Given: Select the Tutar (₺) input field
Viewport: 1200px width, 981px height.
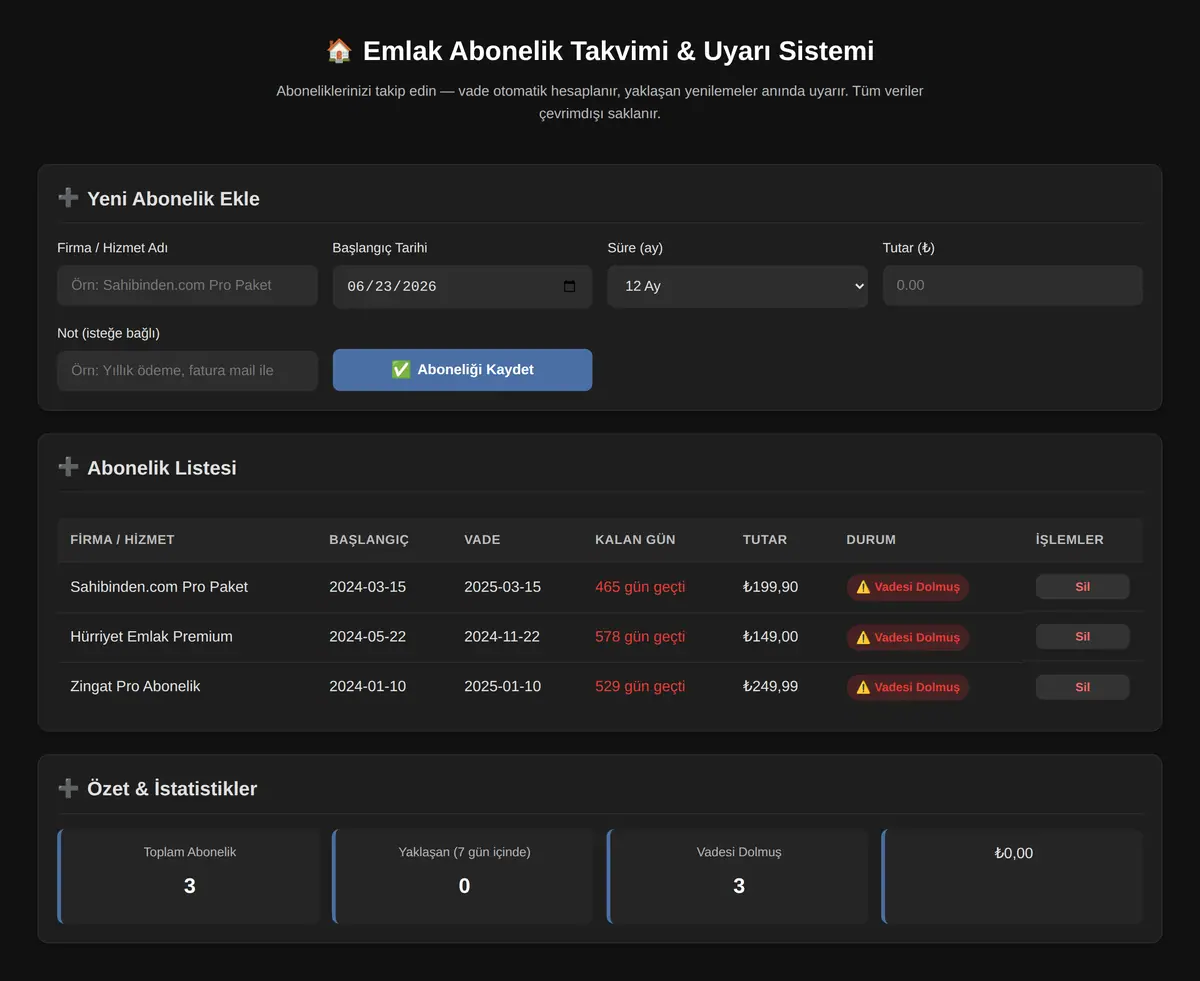Looking at the screenshot, I should pyautogui.click(x=1012, y=285).
